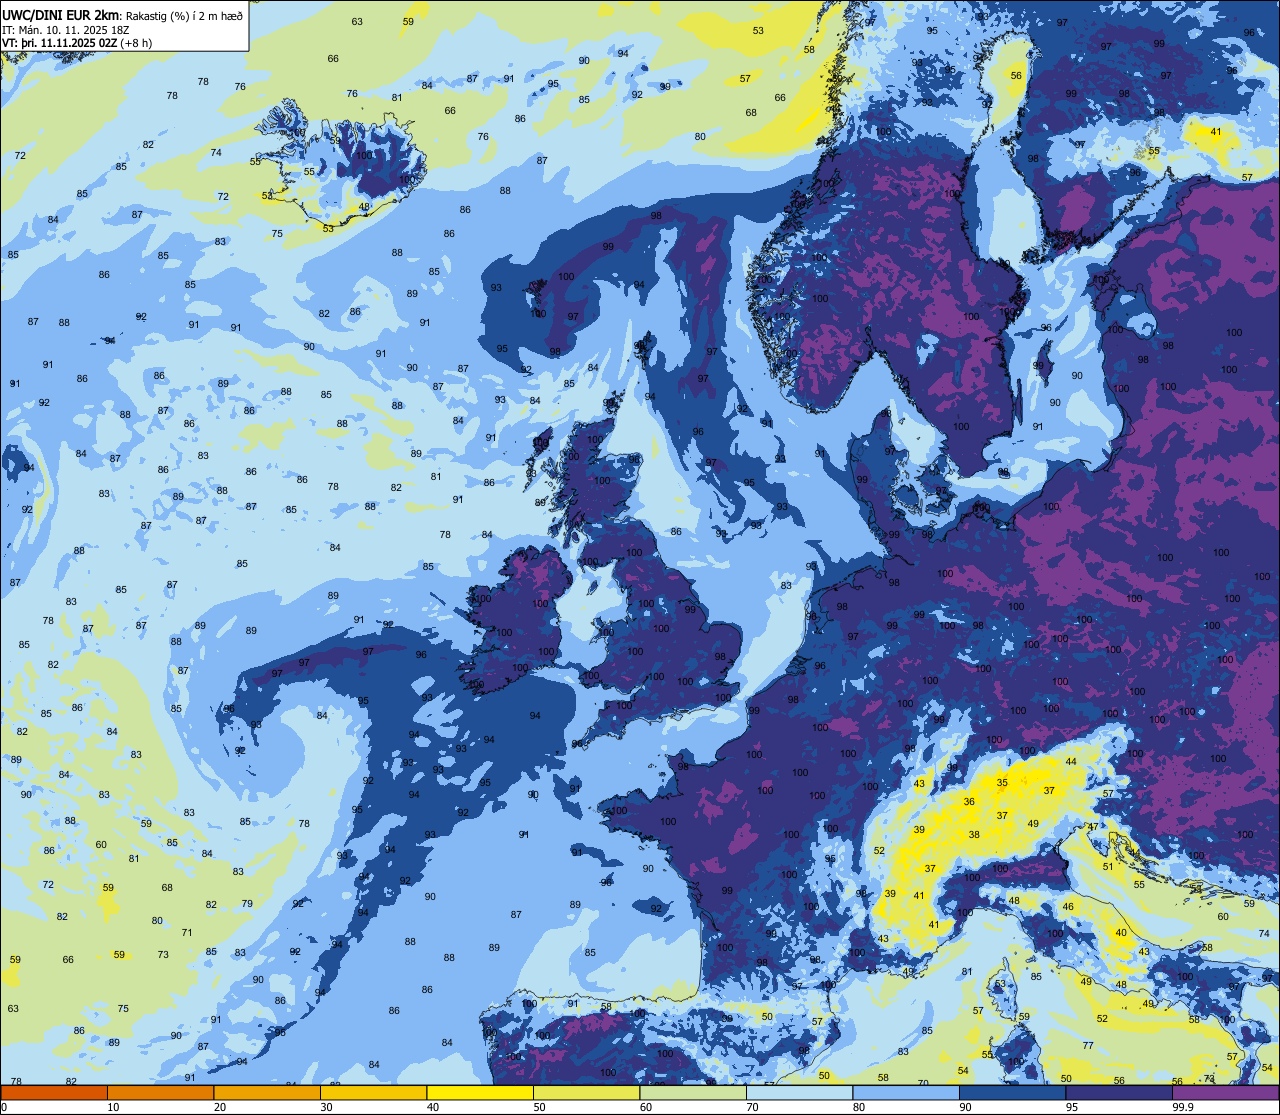Viewport: 1280px width, 1115px height.
Task: Click the 50–60 pale yellow legend swatch
Action: pyautogui.click(x=586, y=1092)
